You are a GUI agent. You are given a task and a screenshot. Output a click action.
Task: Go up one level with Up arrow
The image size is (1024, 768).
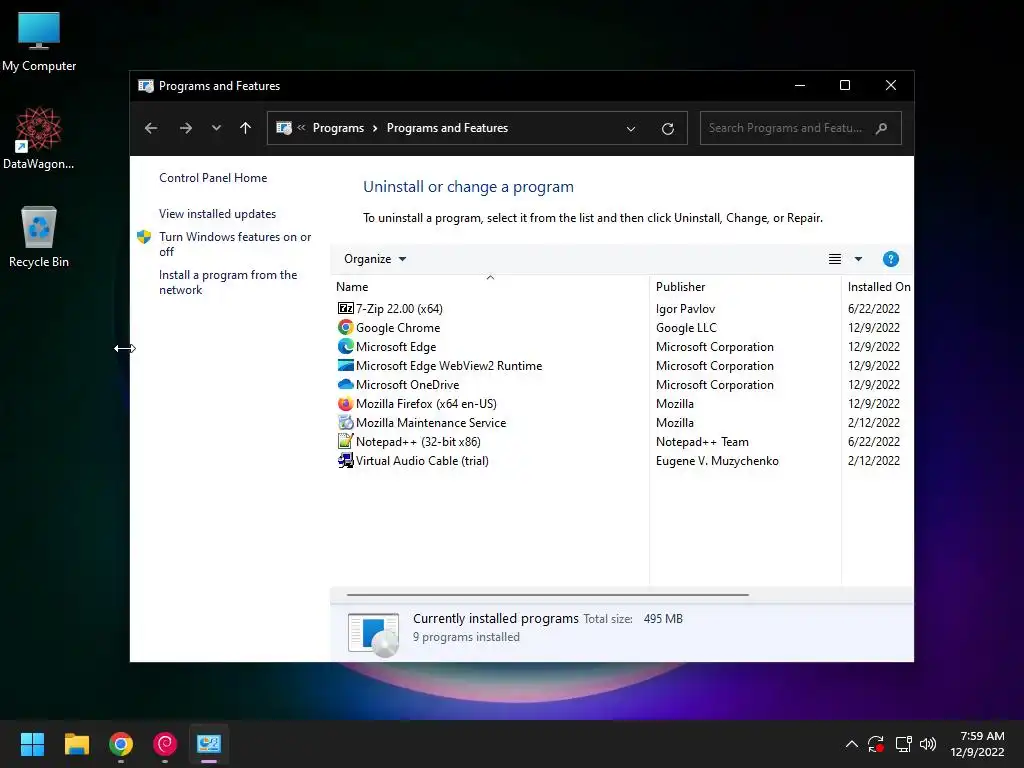tap(246, 128)
